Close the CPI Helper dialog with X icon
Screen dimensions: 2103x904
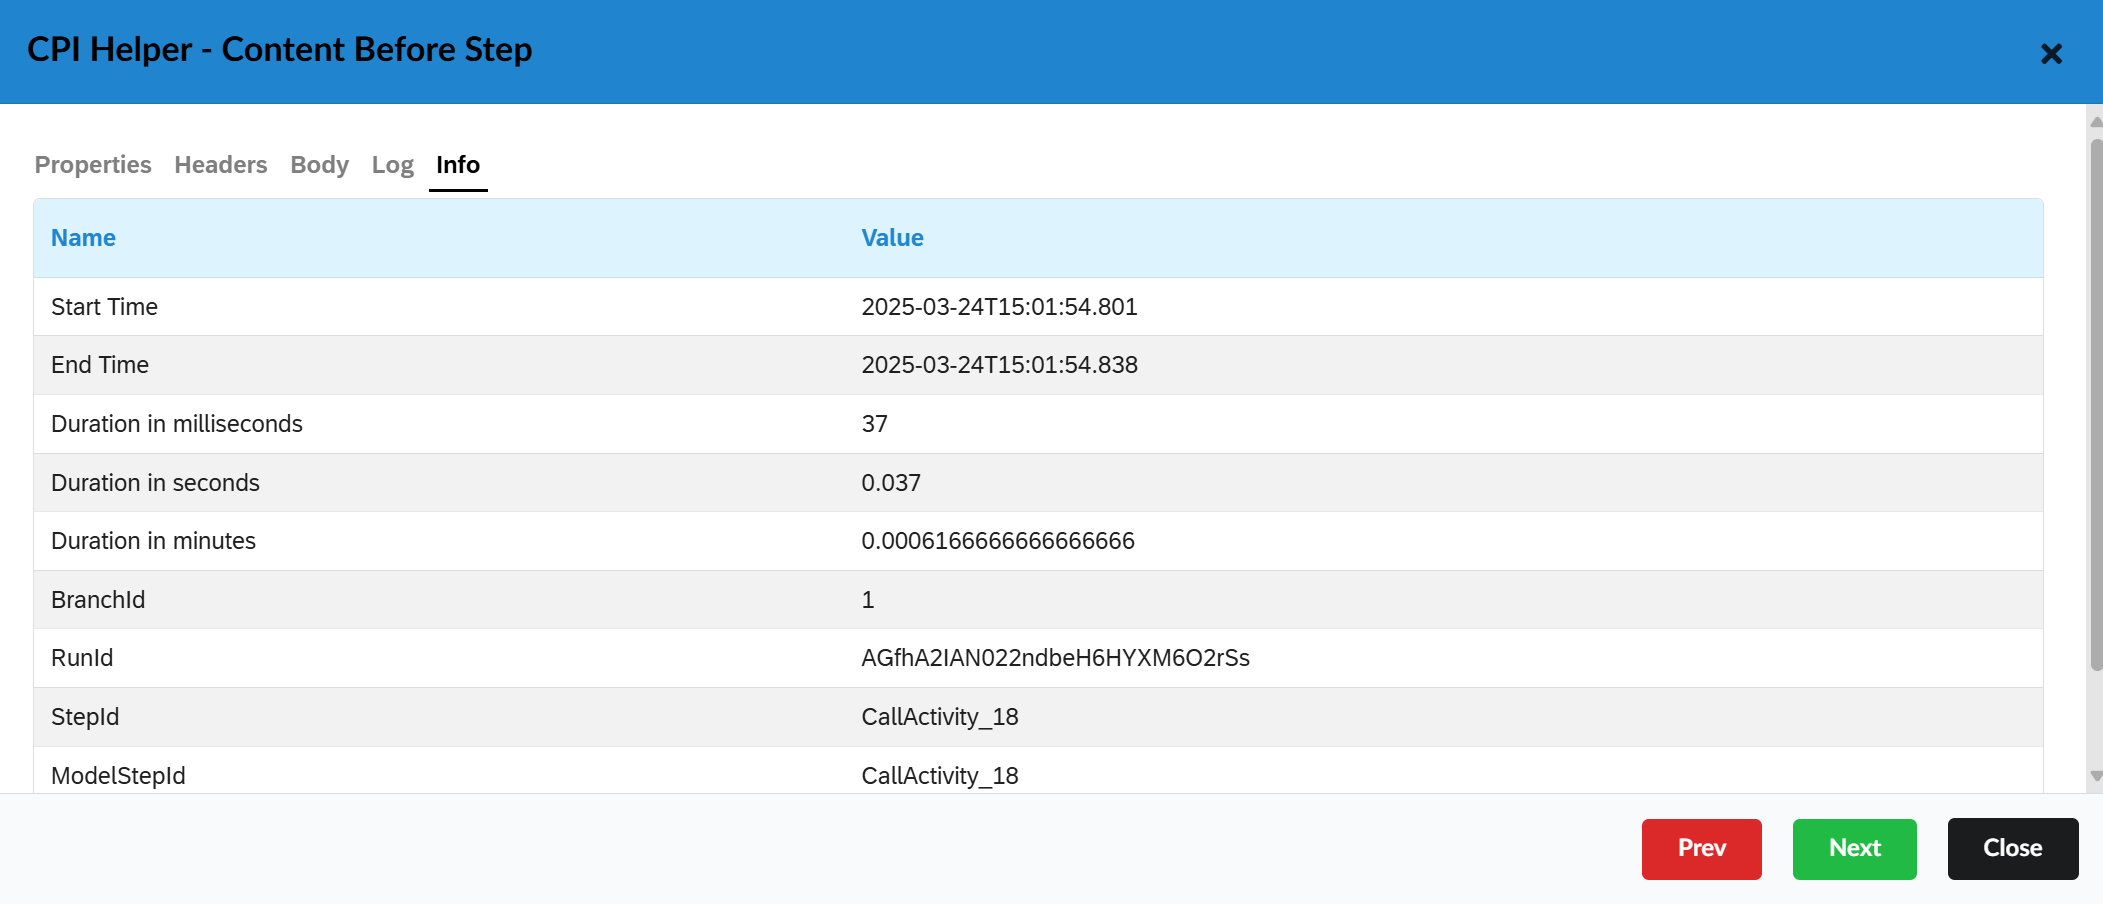[x=2051, y=54]
